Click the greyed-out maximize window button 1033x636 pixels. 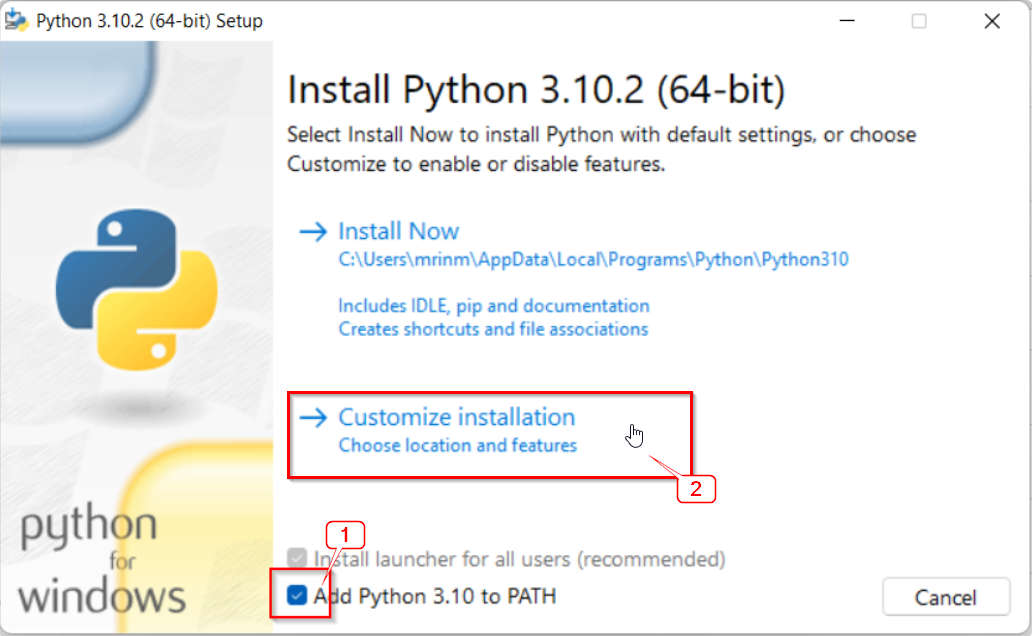(x=919, y=21)
